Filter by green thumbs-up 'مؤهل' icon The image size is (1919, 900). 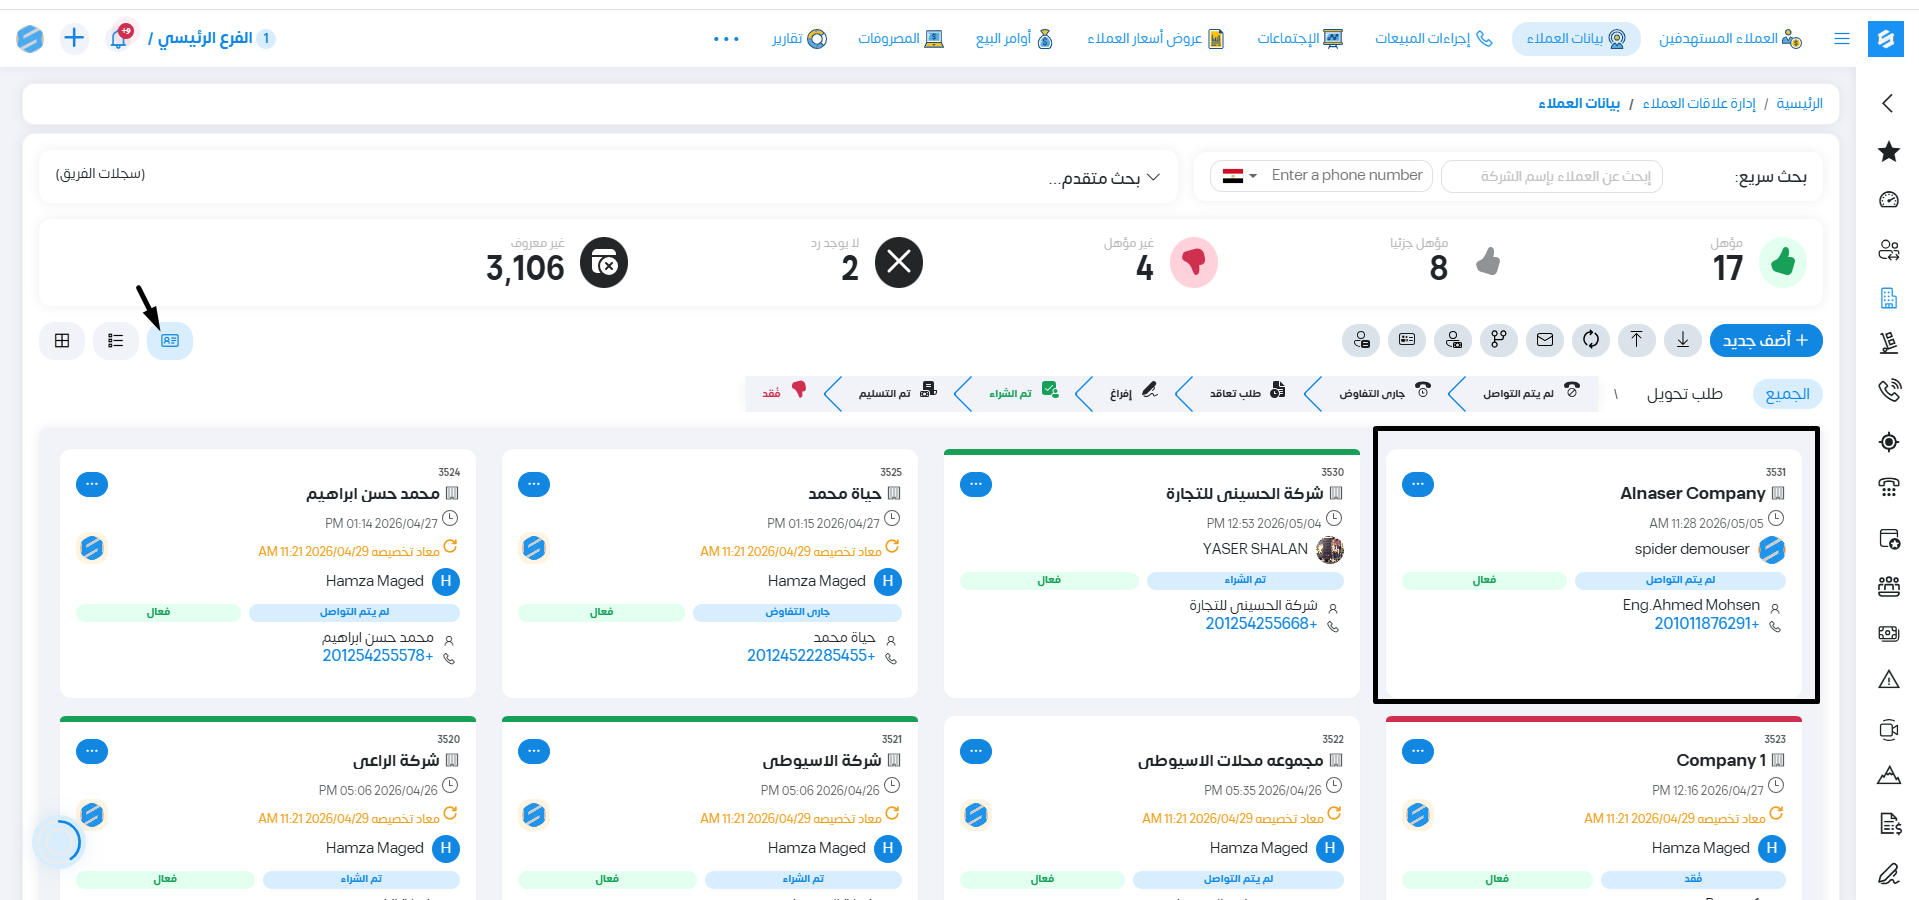(x=1782, y=263)
